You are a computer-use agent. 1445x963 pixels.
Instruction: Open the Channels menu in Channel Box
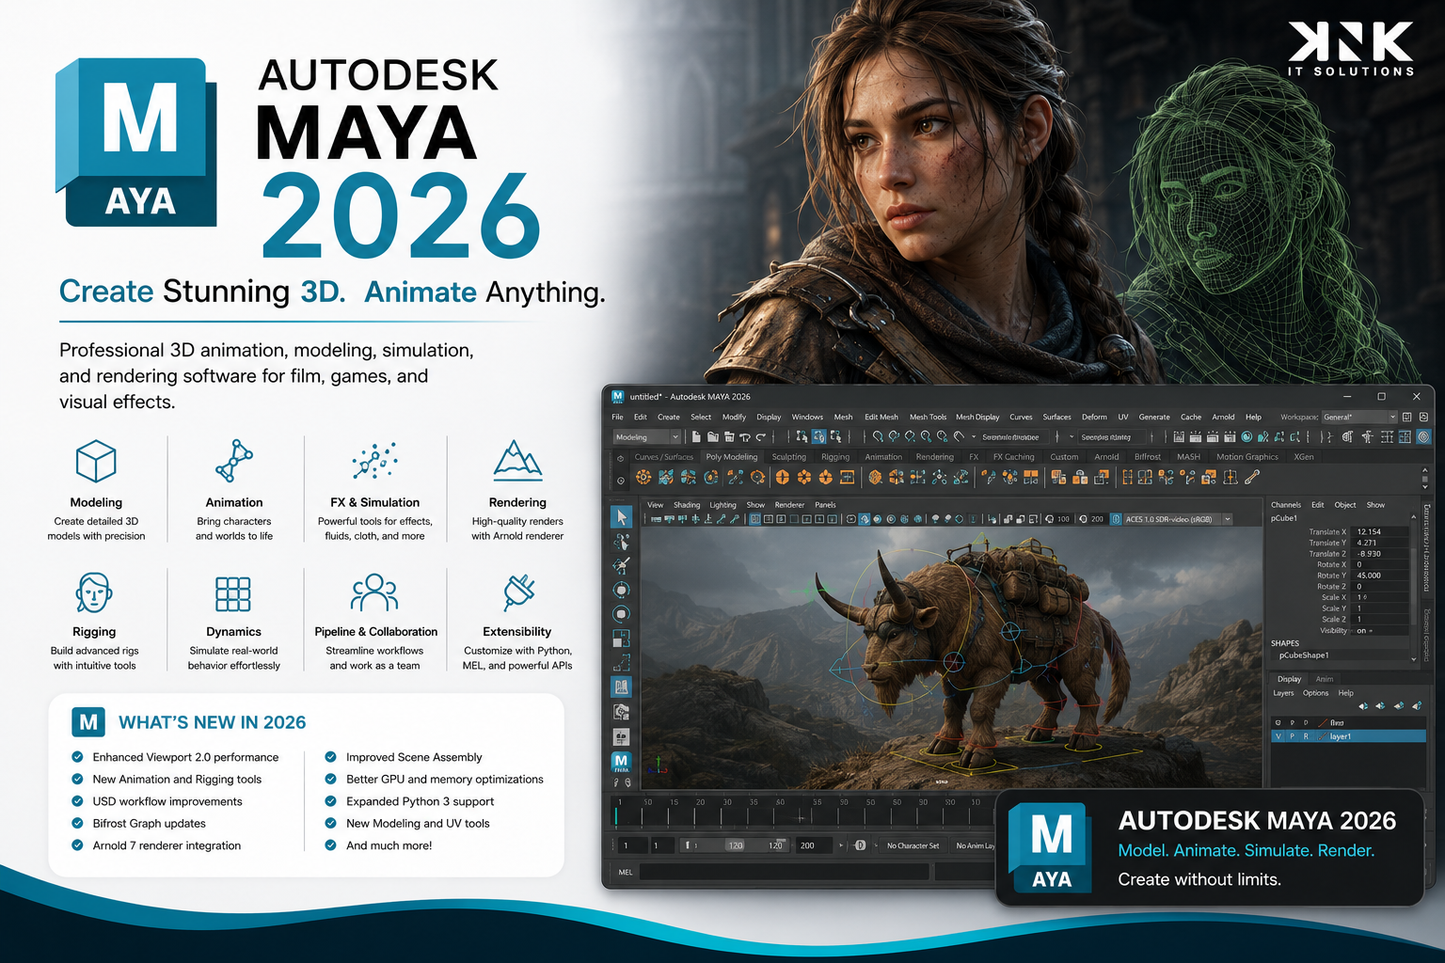coord(1286,505)
